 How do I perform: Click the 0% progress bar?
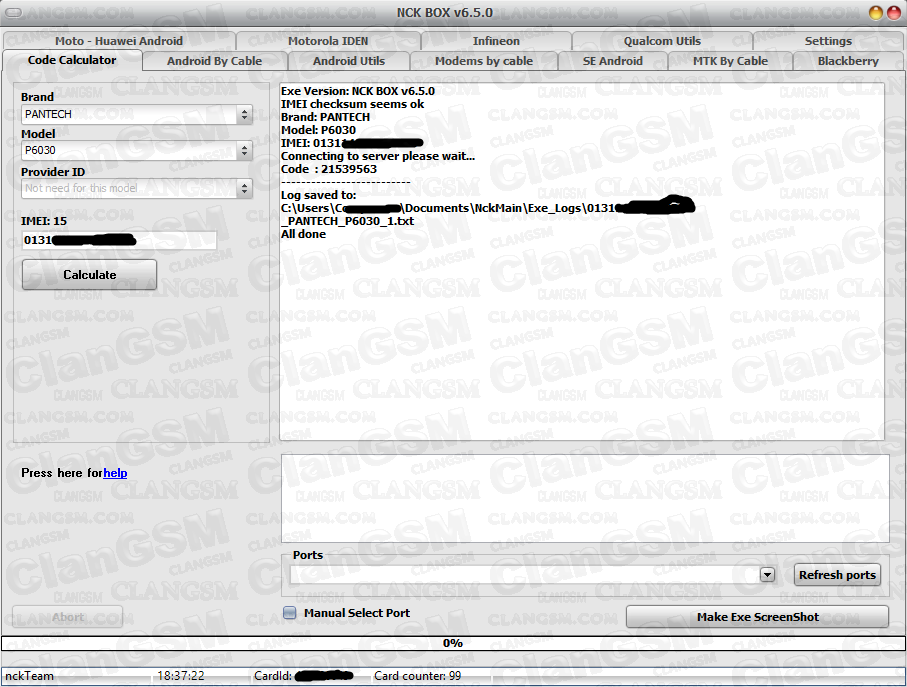click(x=453, y=643)
